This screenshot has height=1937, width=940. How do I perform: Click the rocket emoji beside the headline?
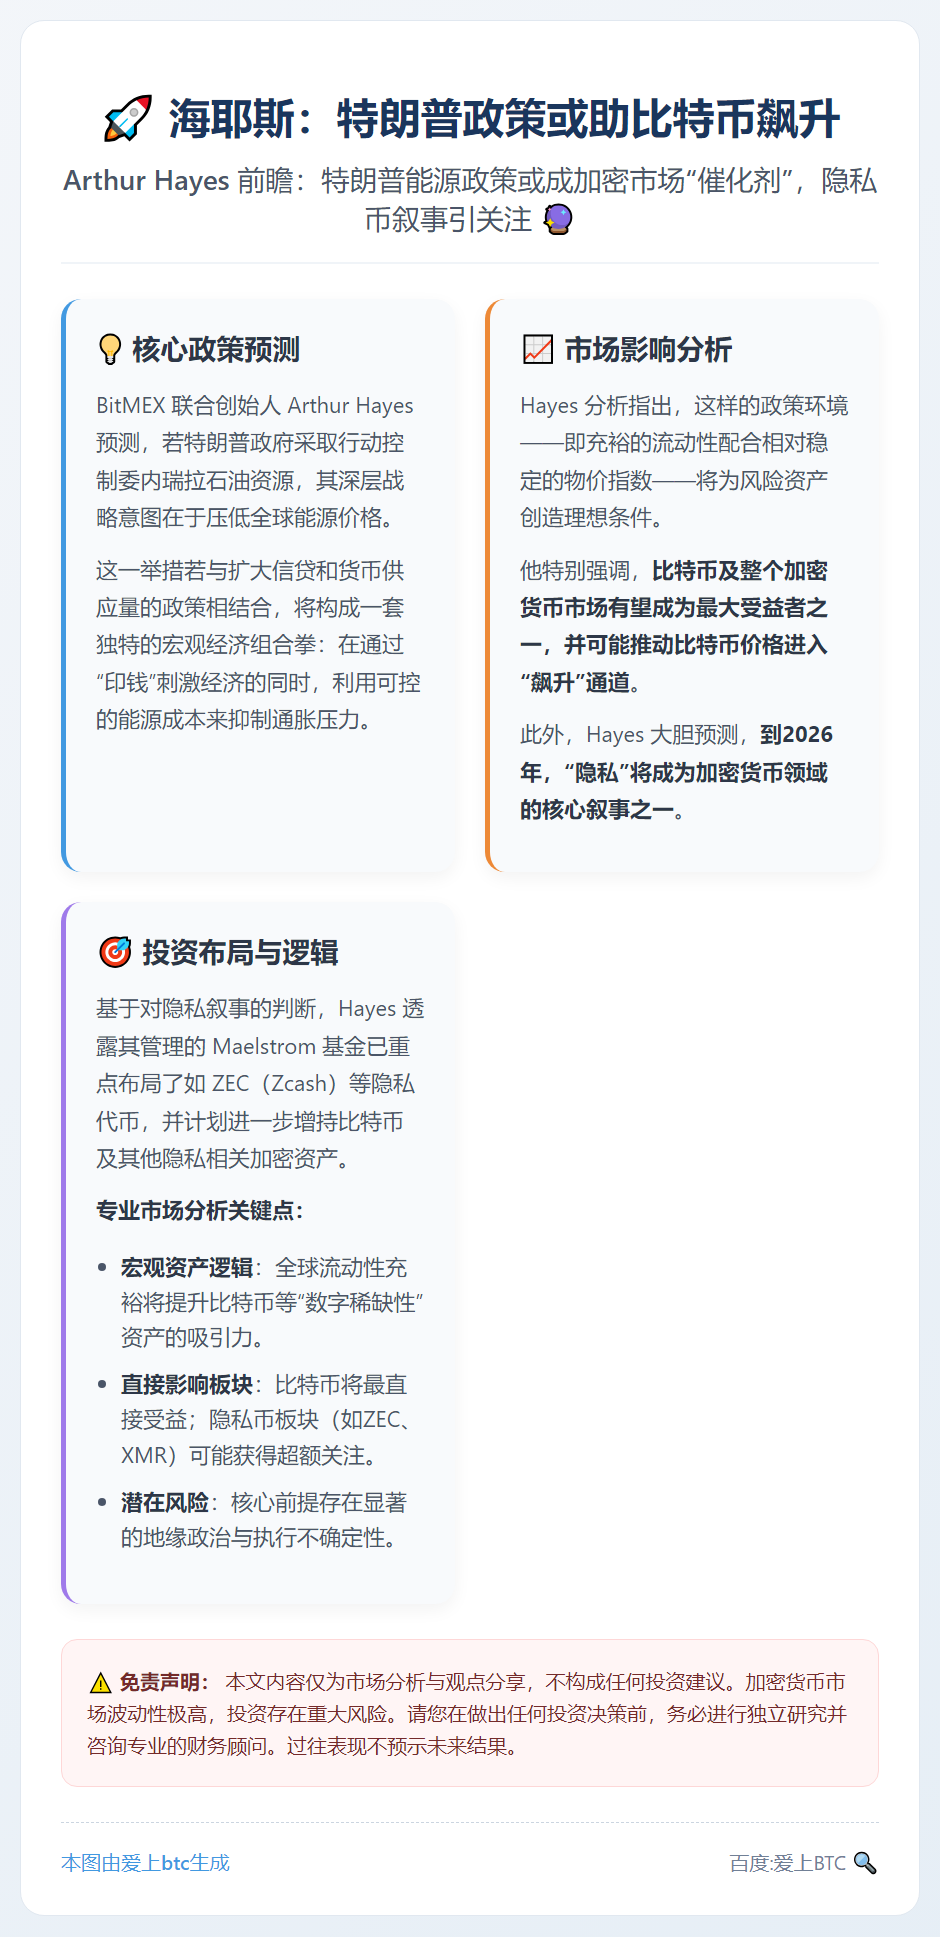point(128,119)
